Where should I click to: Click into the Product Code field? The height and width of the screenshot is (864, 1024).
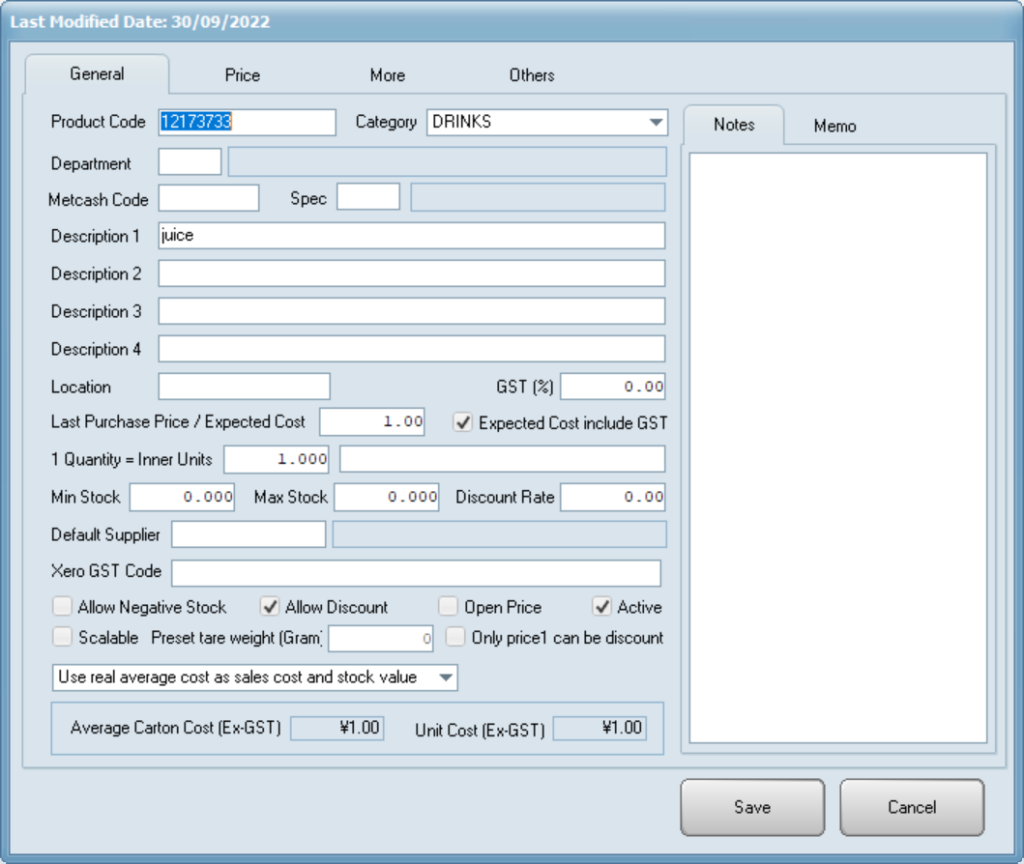click(247, 122)
